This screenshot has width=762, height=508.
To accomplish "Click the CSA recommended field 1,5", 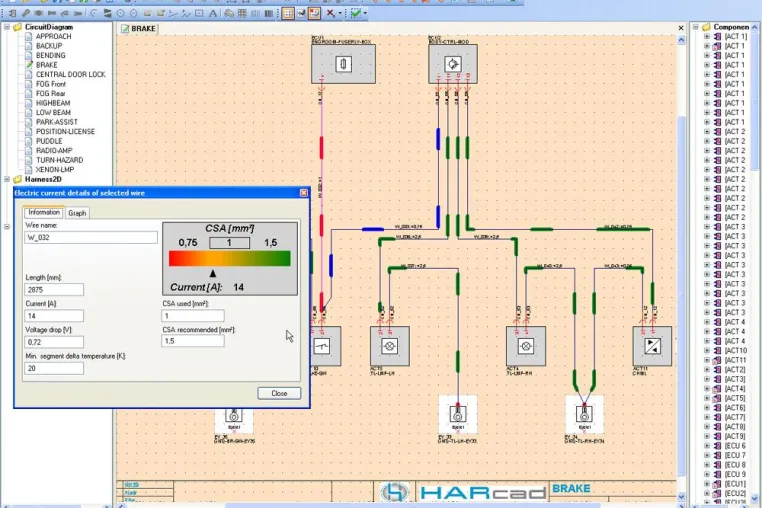I will (x=193, y=341).
